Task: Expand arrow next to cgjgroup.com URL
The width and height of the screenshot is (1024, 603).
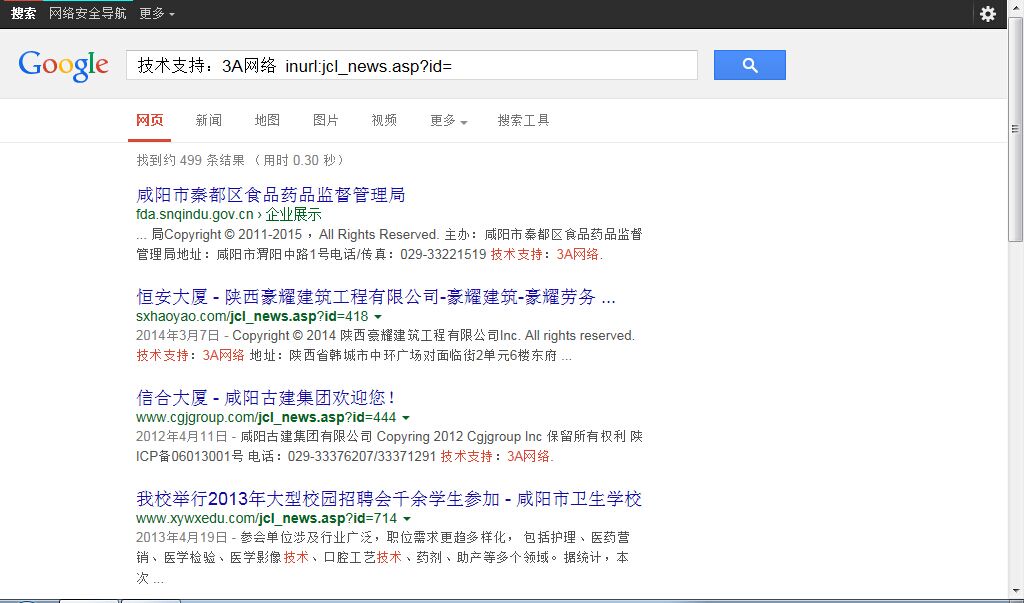Action: pyautogui.click(x=406, y=417)
